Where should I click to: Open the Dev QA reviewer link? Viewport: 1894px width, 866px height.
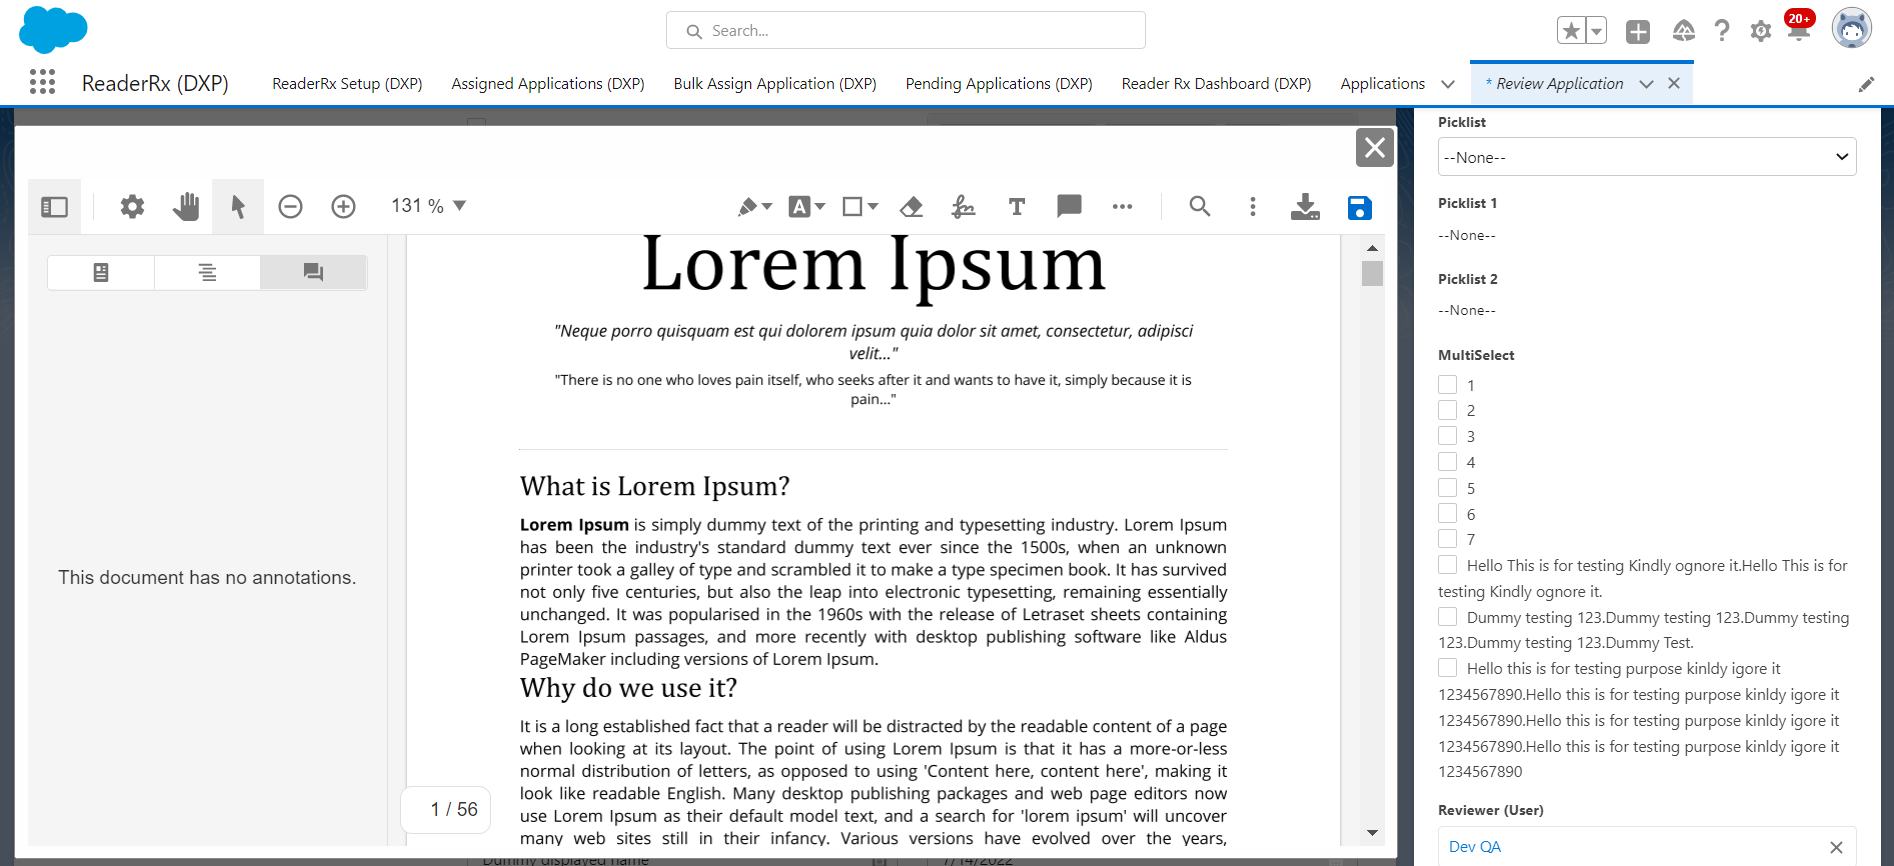coord(1474,847)
